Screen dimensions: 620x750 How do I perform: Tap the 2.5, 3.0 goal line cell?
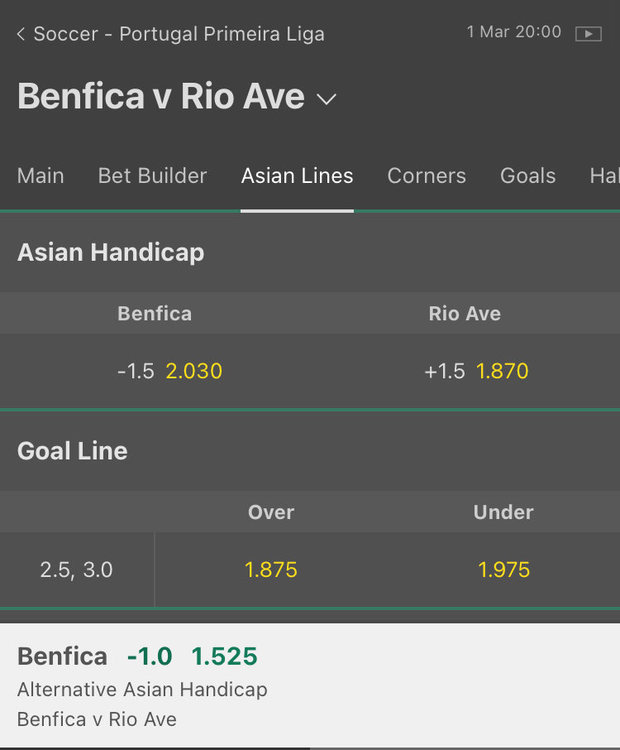coord(76,570)
